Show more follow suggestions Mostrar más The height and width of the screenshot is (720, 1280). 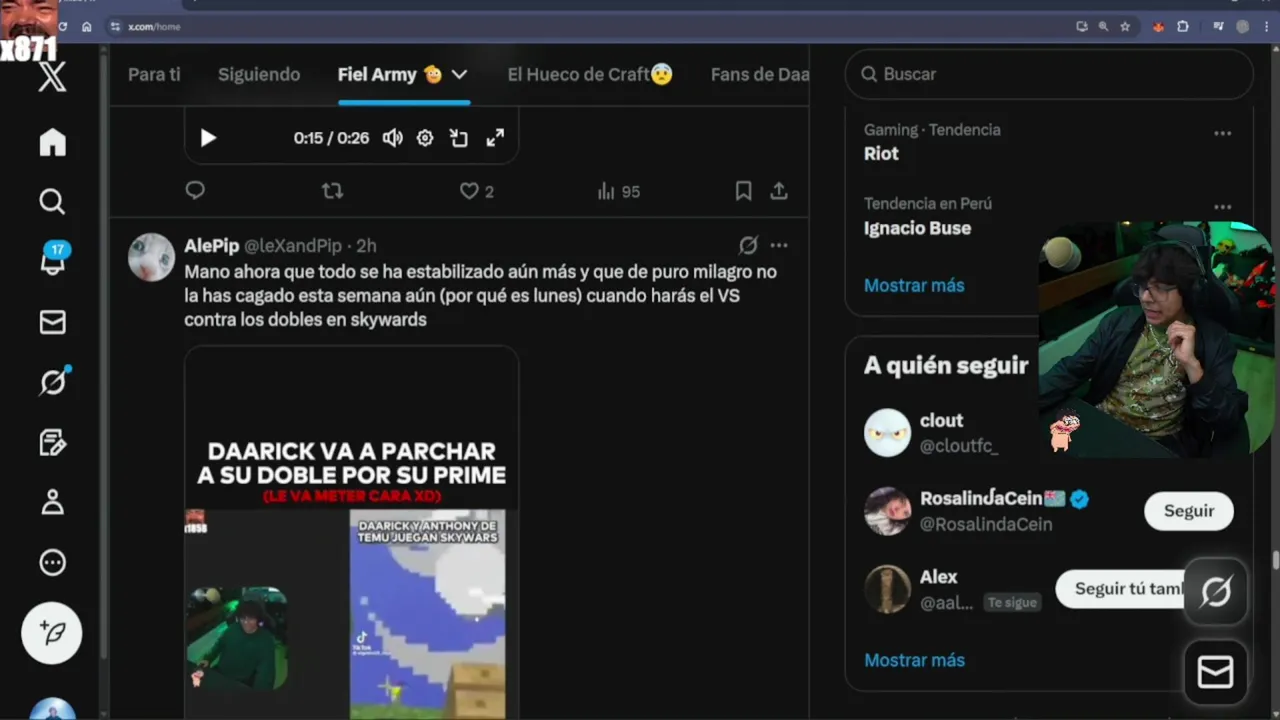point(914,660)
